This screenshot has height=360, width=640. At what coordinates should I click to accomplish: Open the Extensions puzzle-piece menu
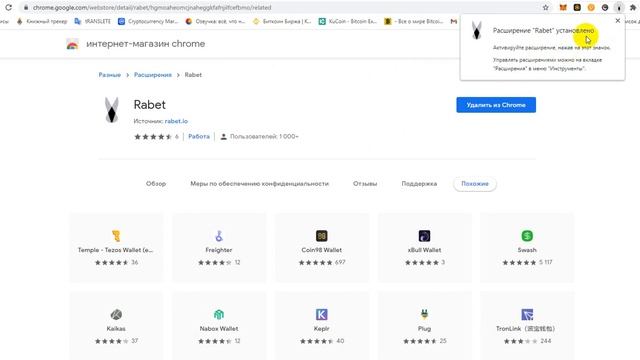point(633,7)
